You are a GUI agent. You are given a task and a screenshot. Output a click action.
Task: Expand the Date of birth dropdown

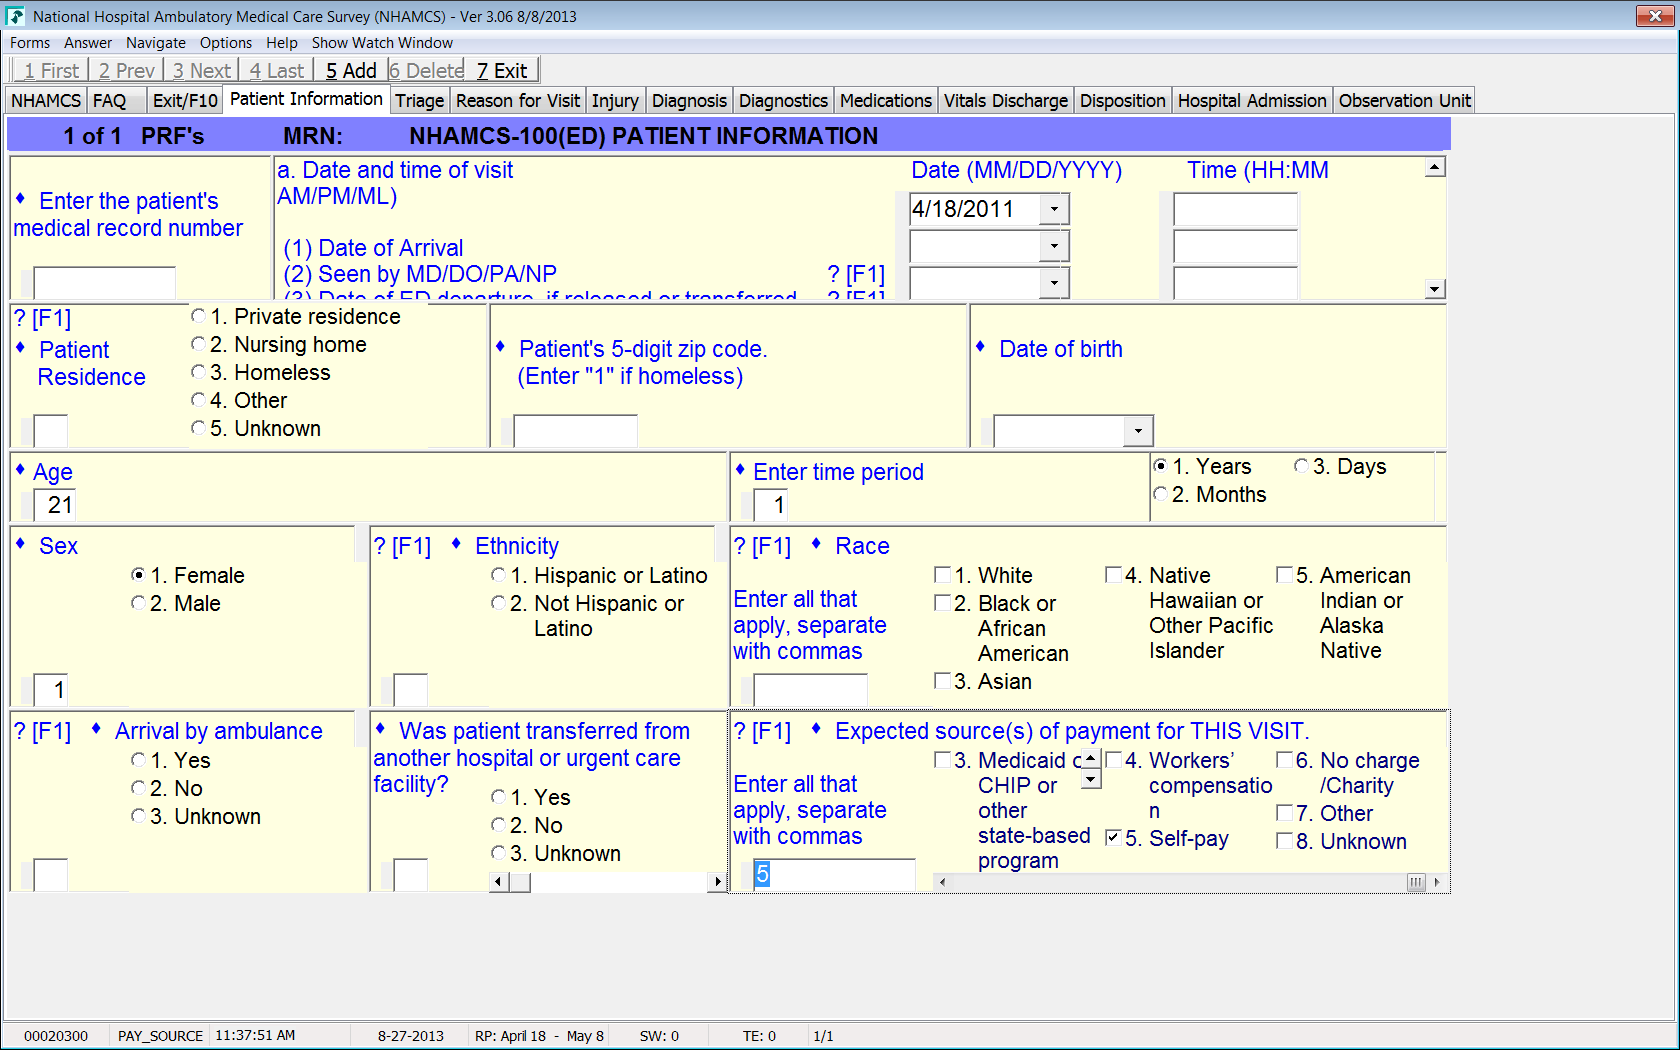(x=1138, y=431)
